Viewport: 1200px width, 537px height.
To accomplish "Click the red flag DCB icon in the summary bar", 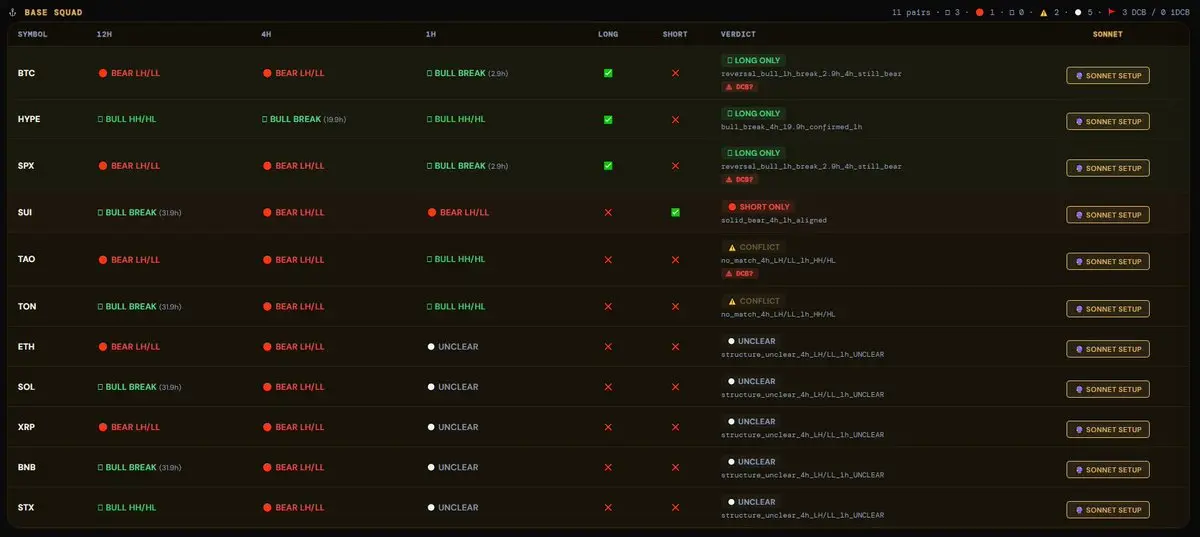I will (x=1111, y=12).
